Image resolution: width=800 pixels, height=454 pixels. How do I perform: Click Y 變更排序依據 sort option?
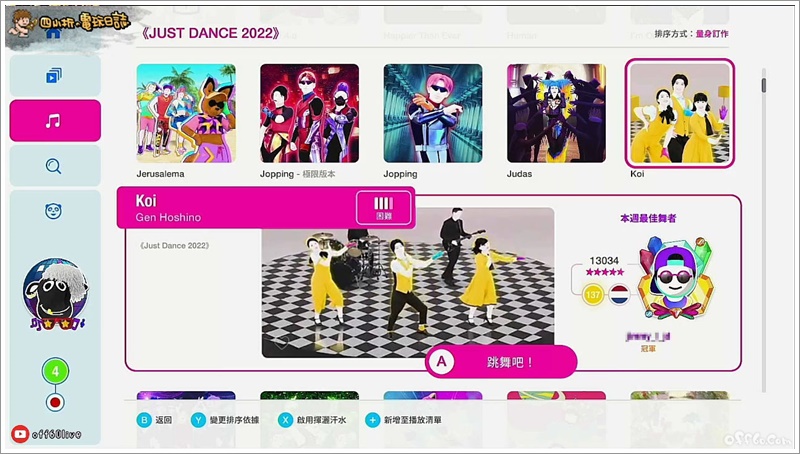pyautogui.click(x=225, y=420)
